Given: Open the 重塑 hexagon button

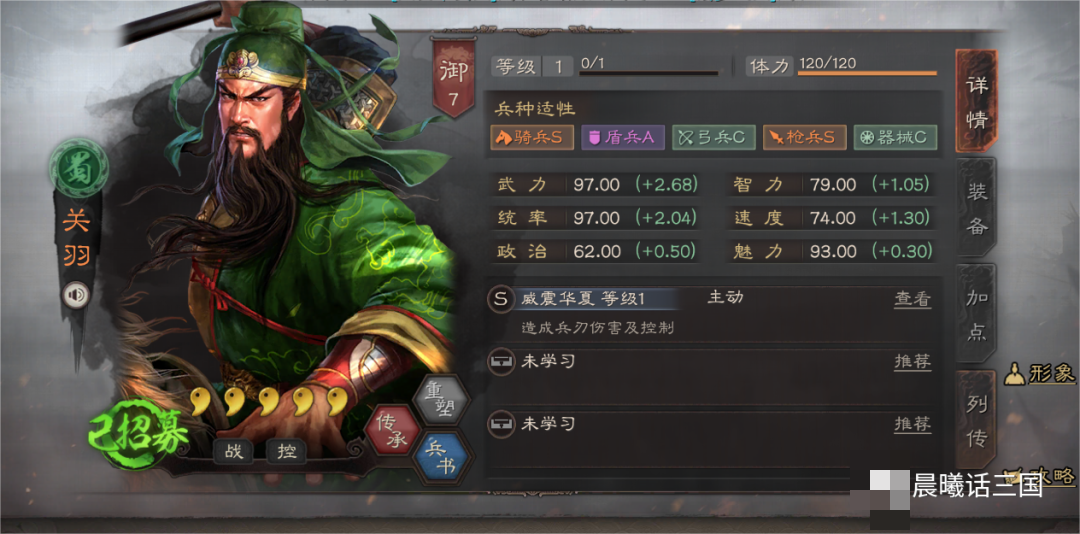Looking at the screenshot, I should tap(441, 398).
